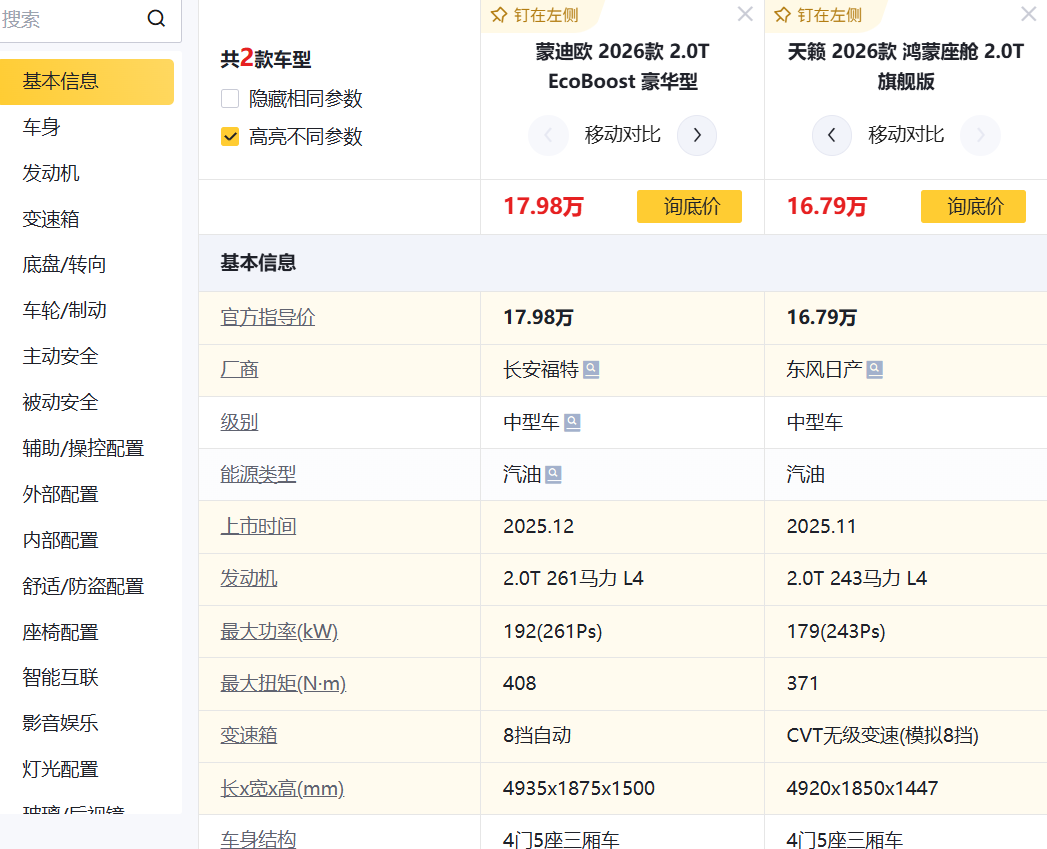Click 询底价 button for the 16.79万 Teana
This screenshot has width=1047, height=849.
tap(973, 206)
